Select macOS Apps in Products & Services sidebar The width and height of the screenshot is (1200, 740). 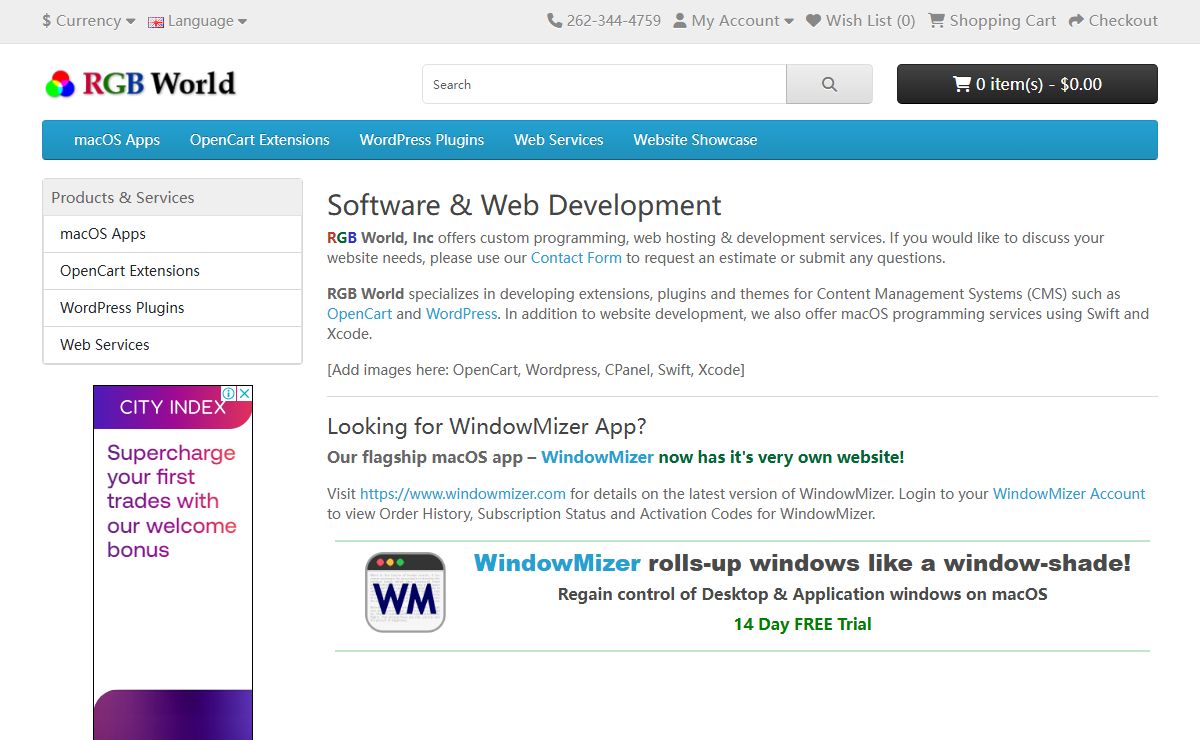pyautogui.click(x=172, y=234)
